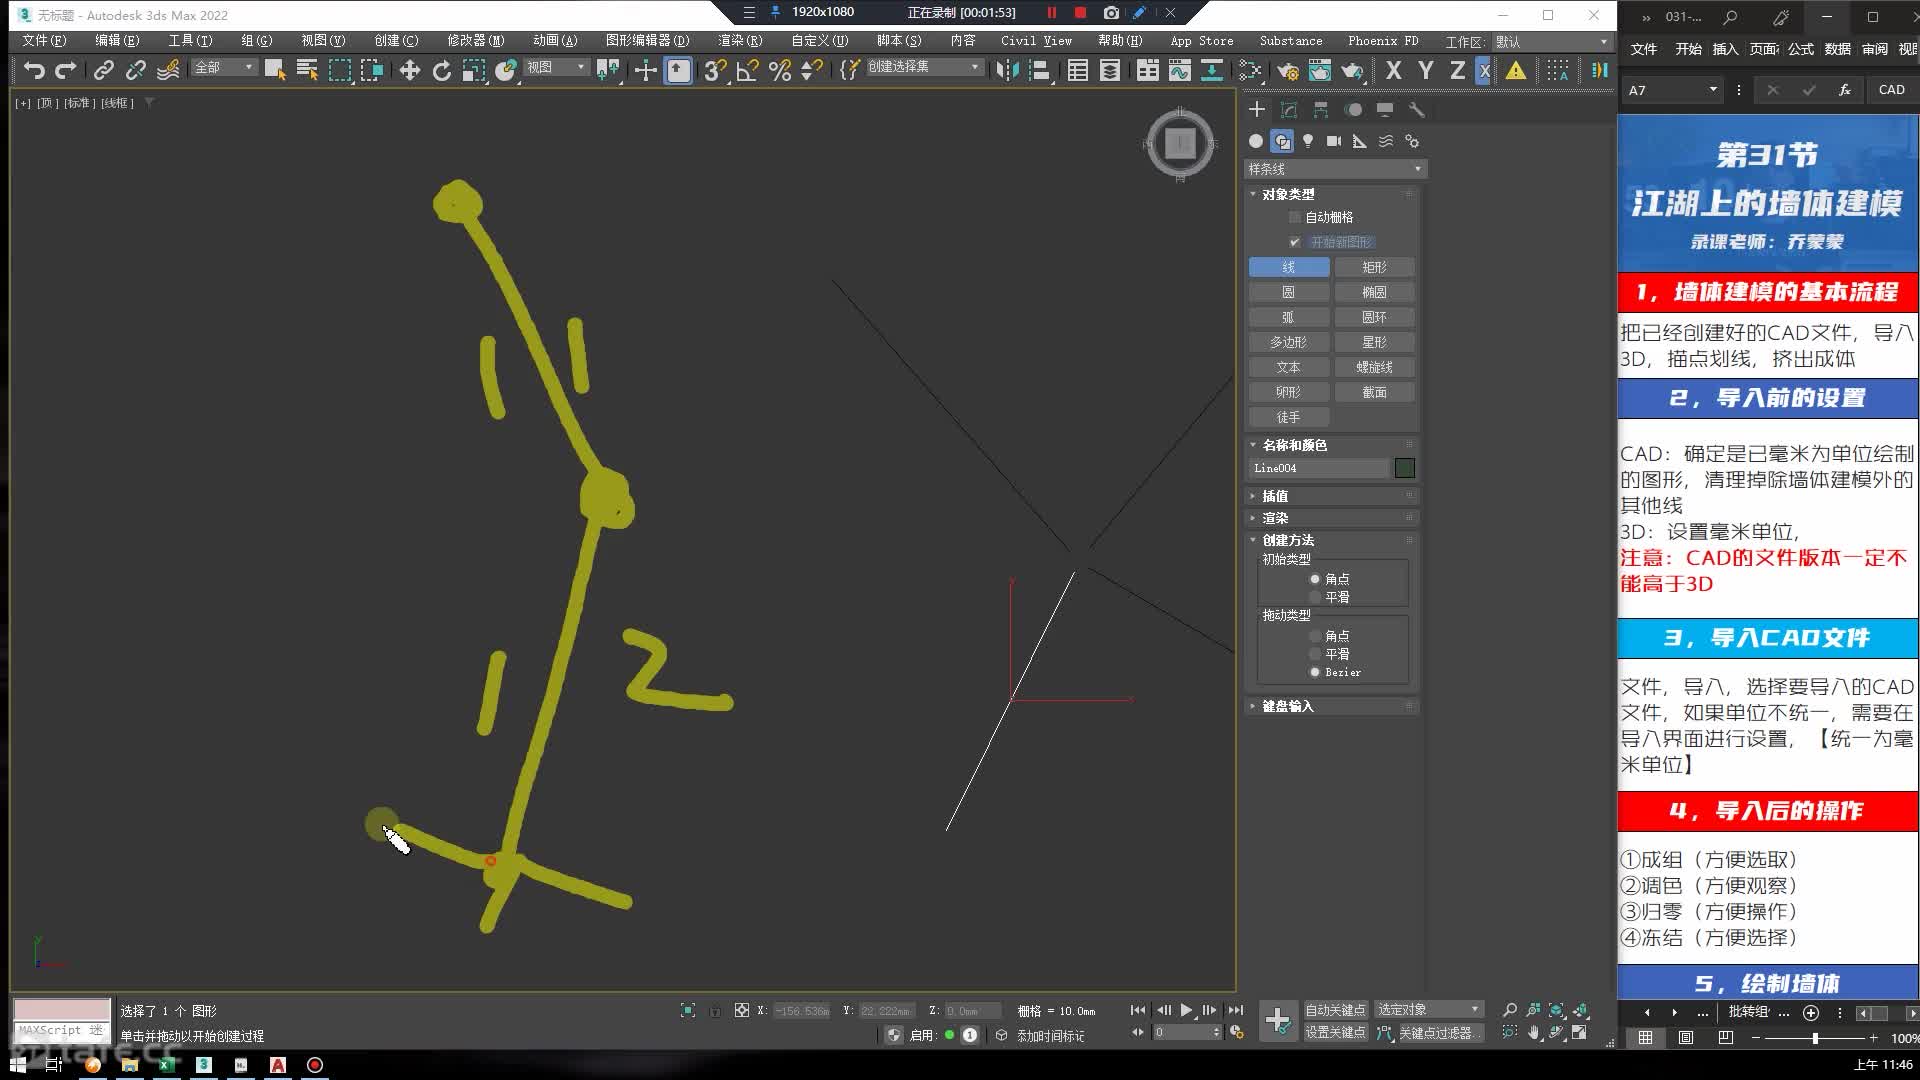Select 角点 under 拖动类型

(x=1315, y=636)
